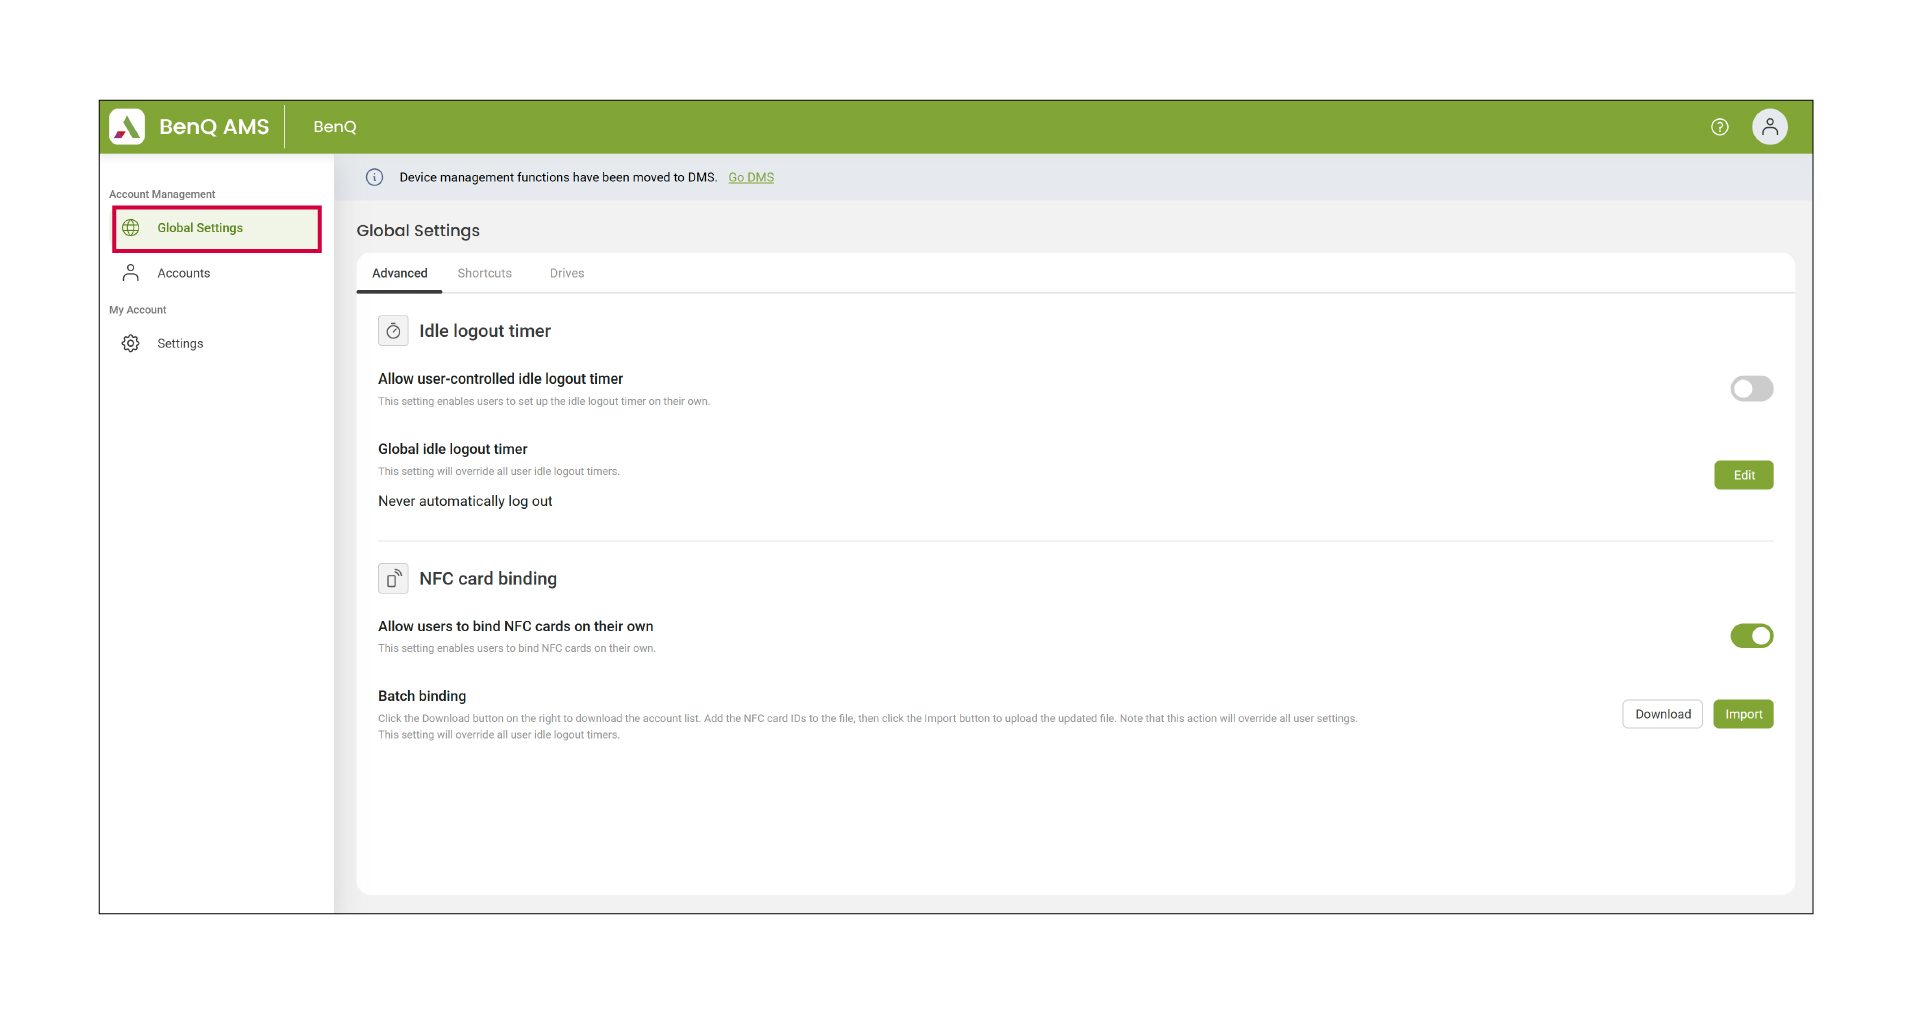Click the Idle logout timer stopwatch icon
Screen dimensions: 1921x1014
click(x=393, y=331)
